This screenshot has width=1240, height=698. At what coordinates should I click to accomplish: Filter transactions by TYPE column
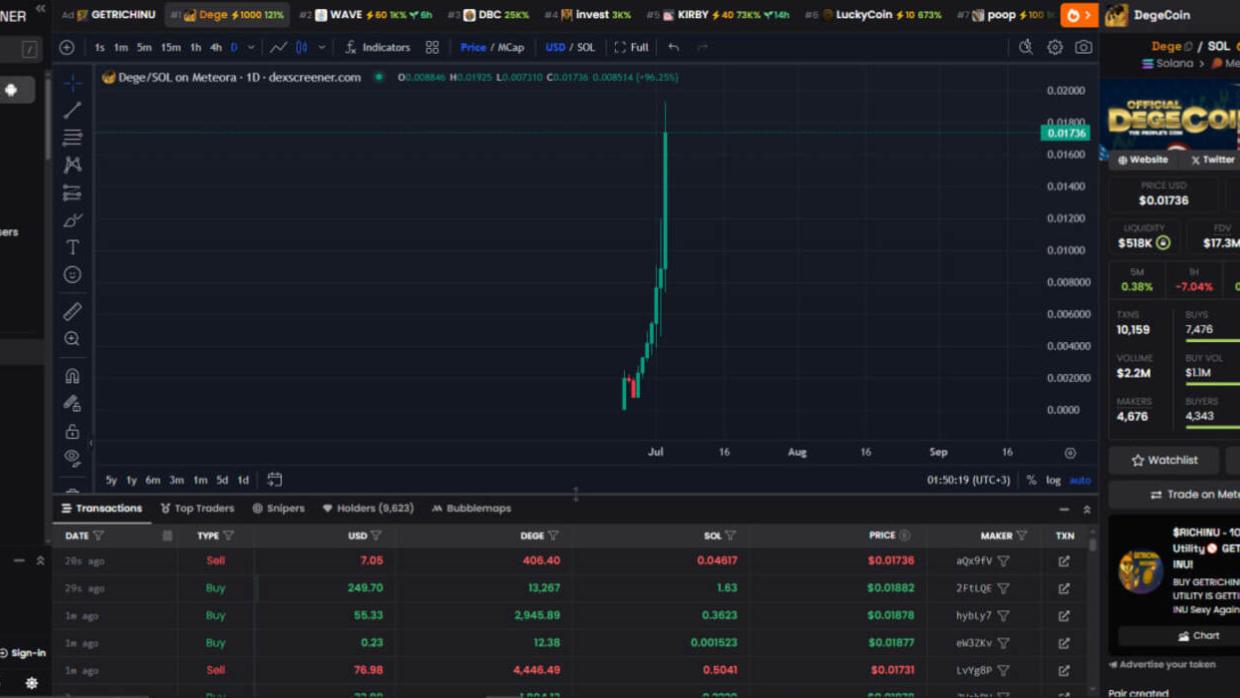(229, 536)
